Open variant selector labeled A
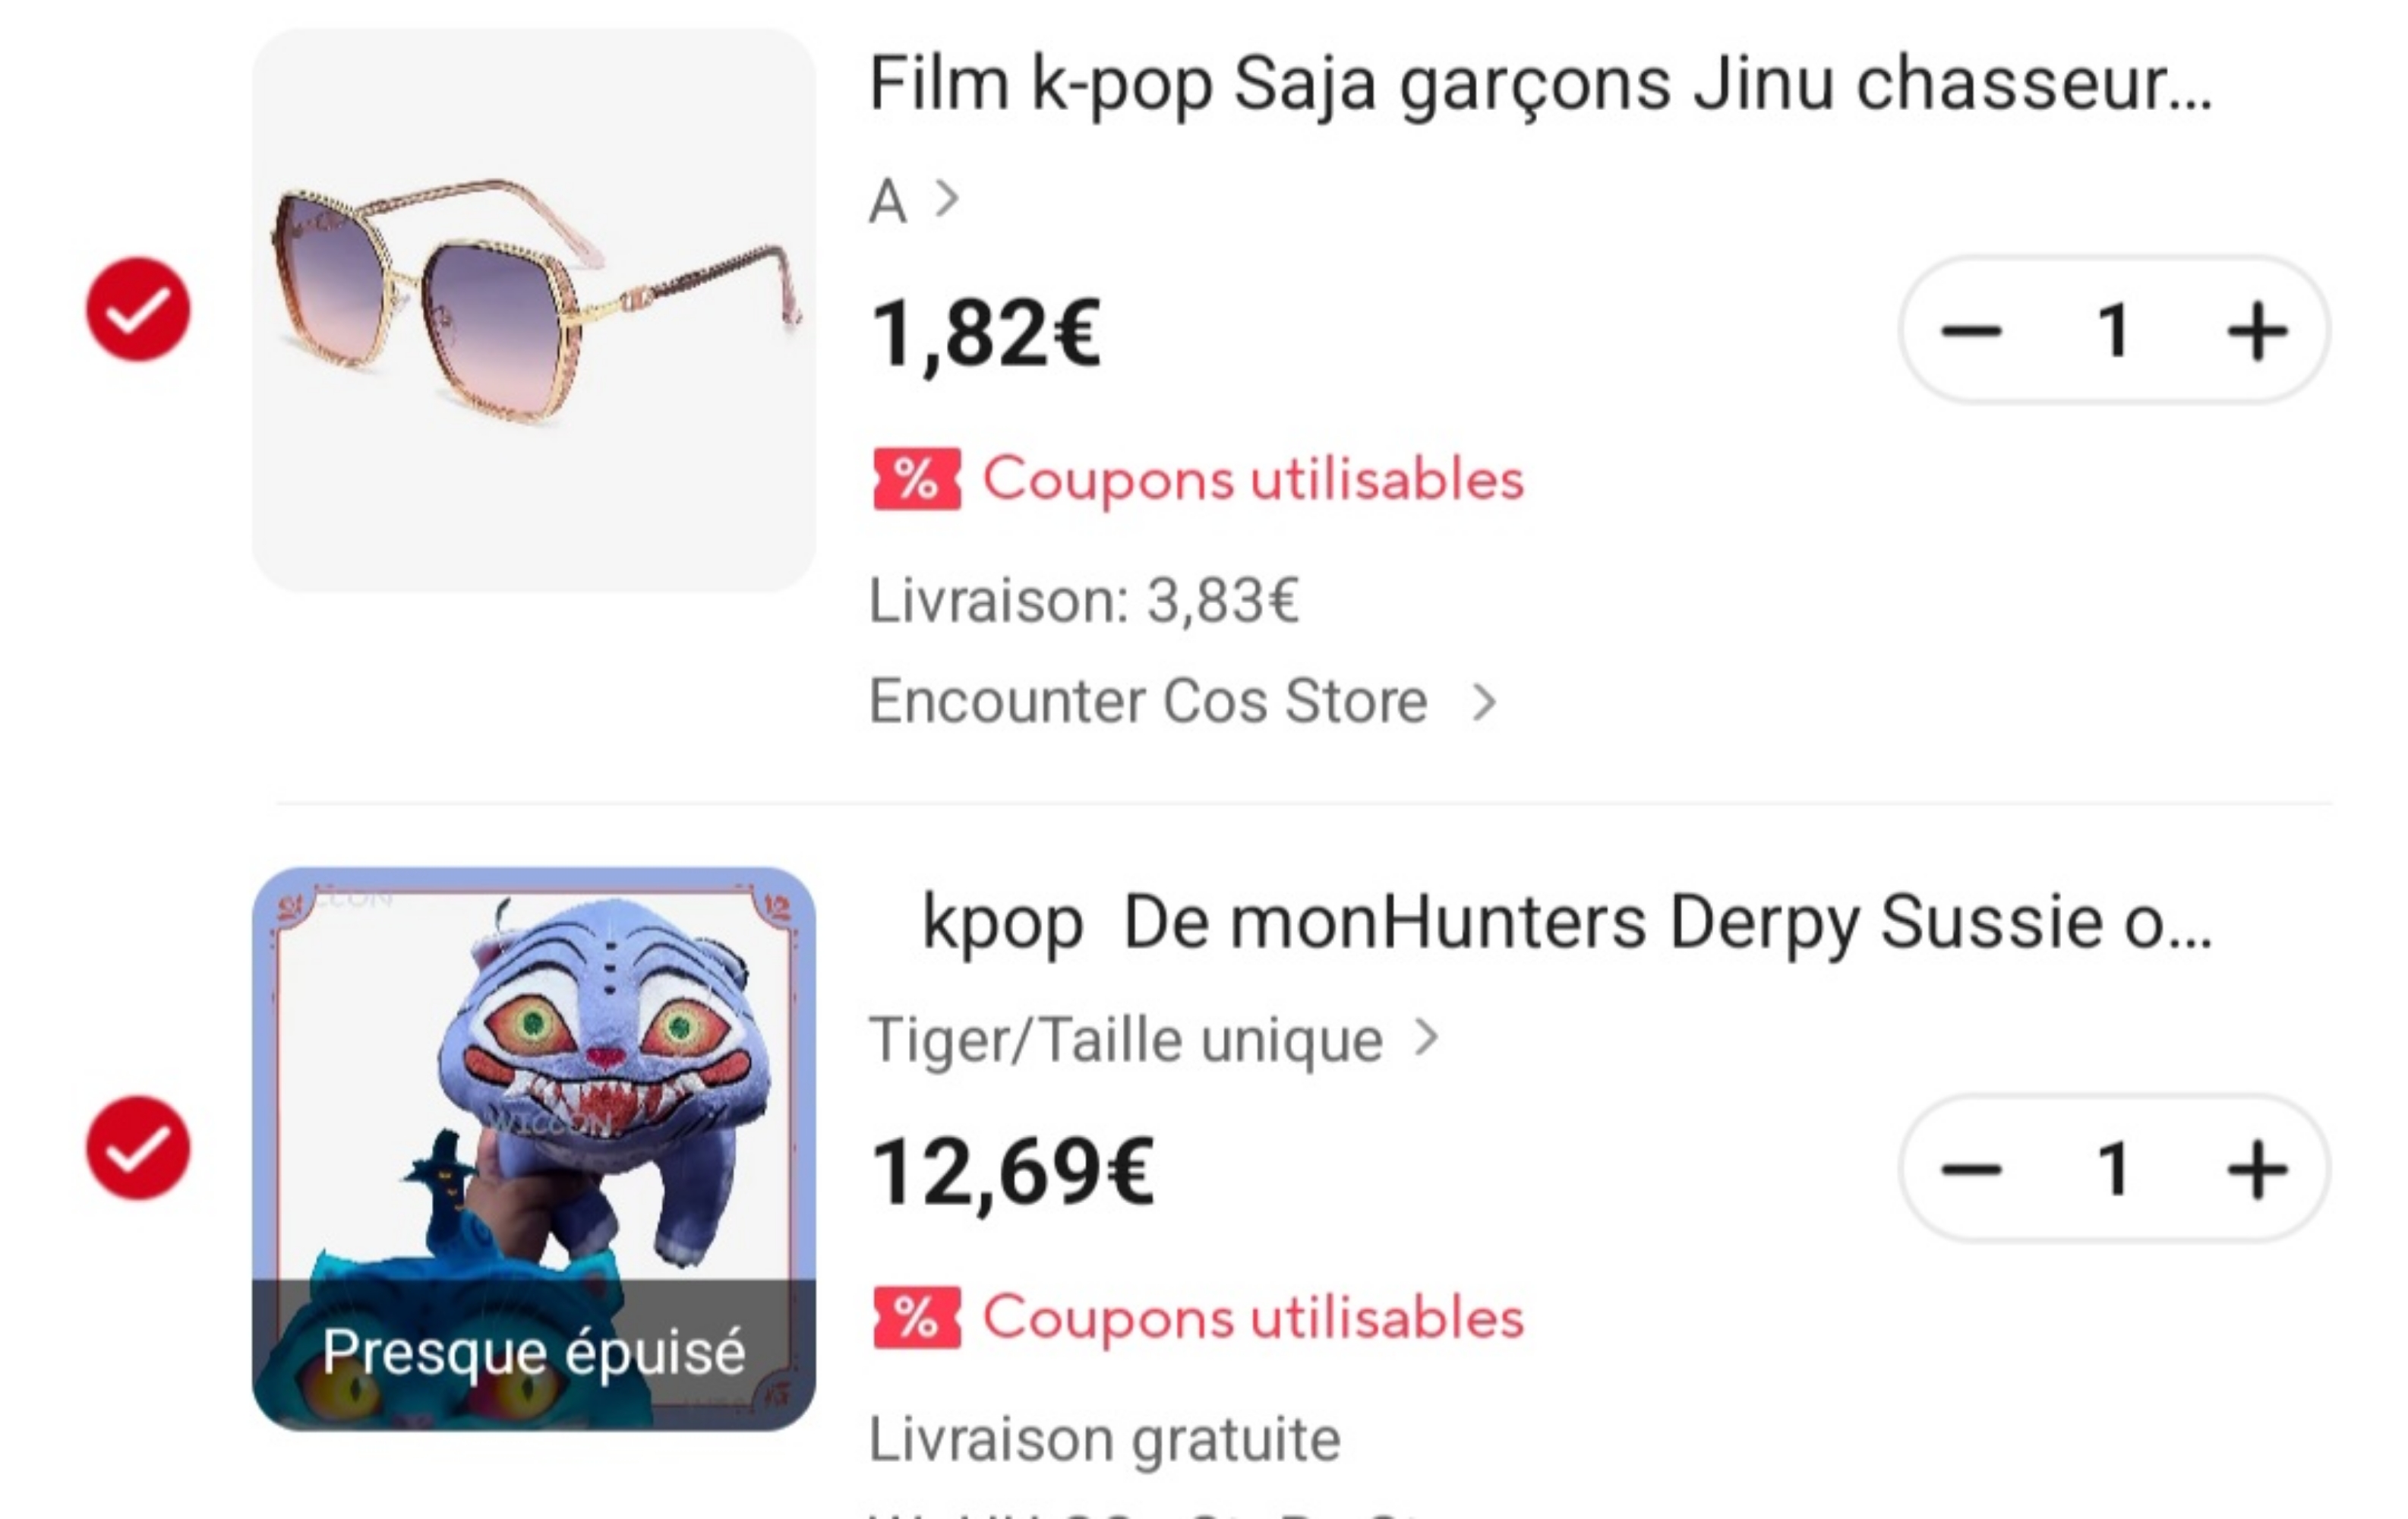The width and height of the screenshot is (2408, 1519). click(913, 201)
